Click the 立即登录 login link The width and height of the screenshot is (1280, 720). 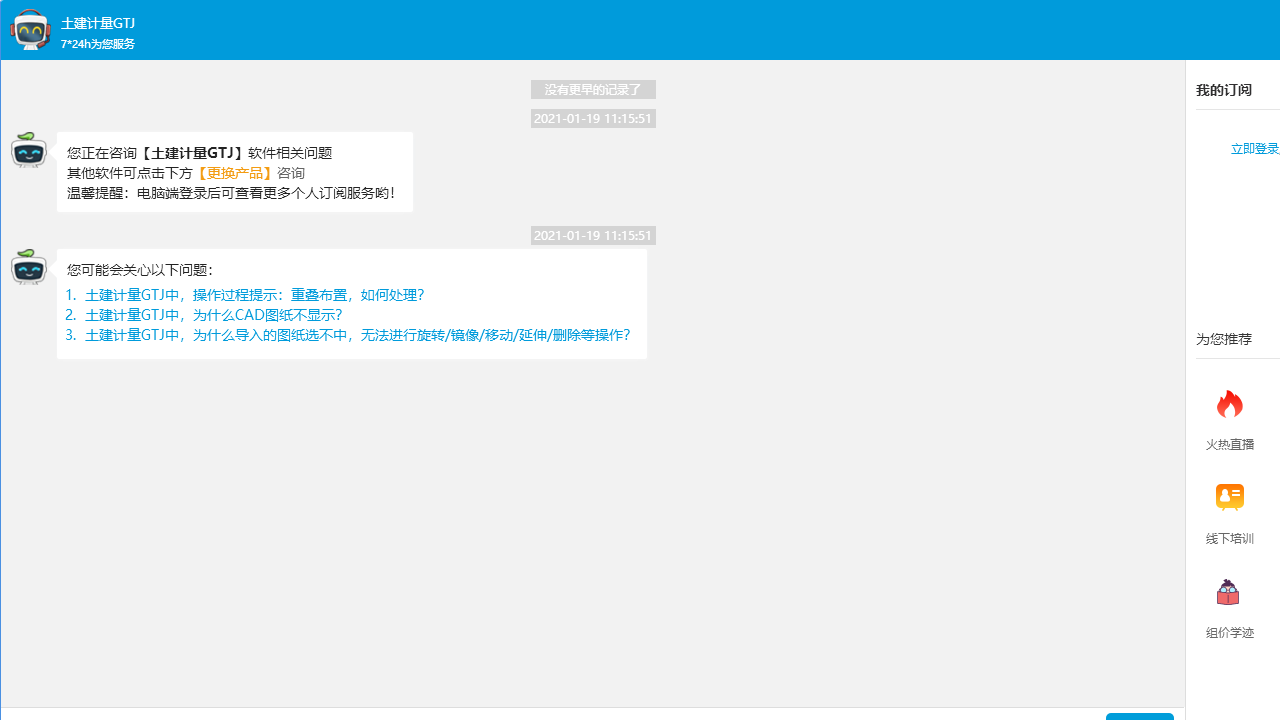coord(1254,148)
